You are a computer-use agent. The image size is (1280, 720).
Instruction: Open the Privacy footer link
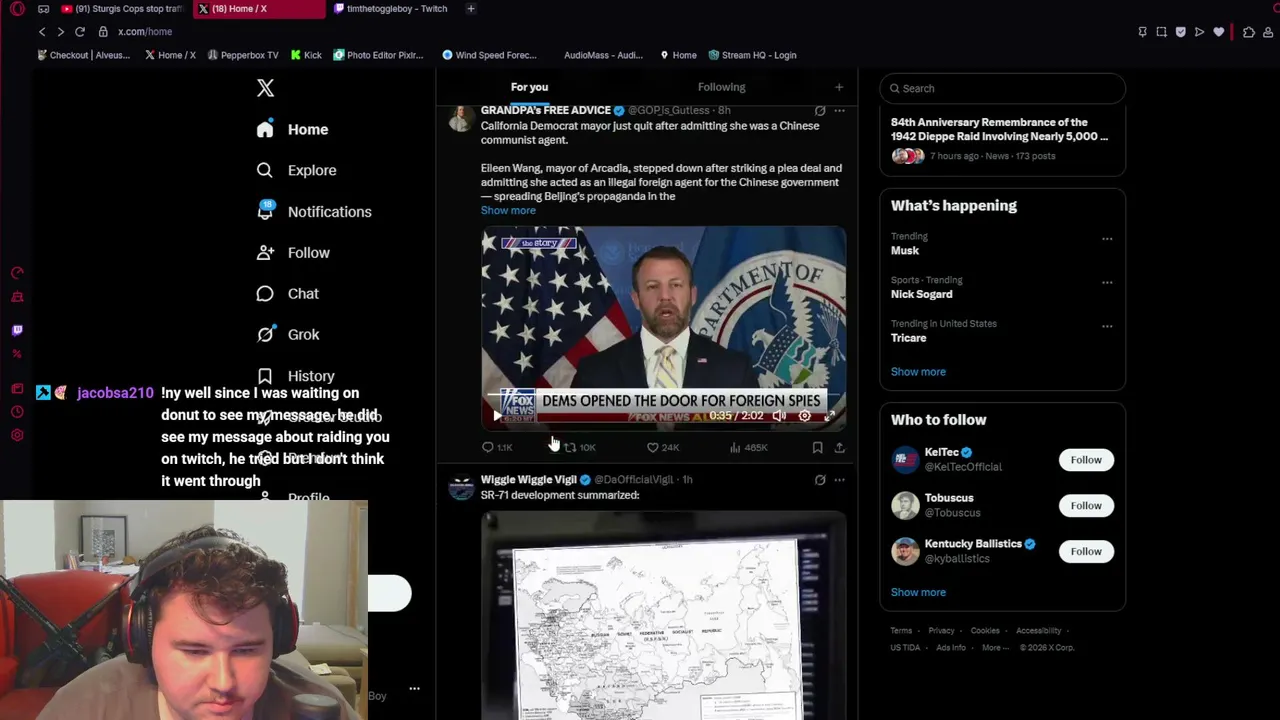[941, 631]
